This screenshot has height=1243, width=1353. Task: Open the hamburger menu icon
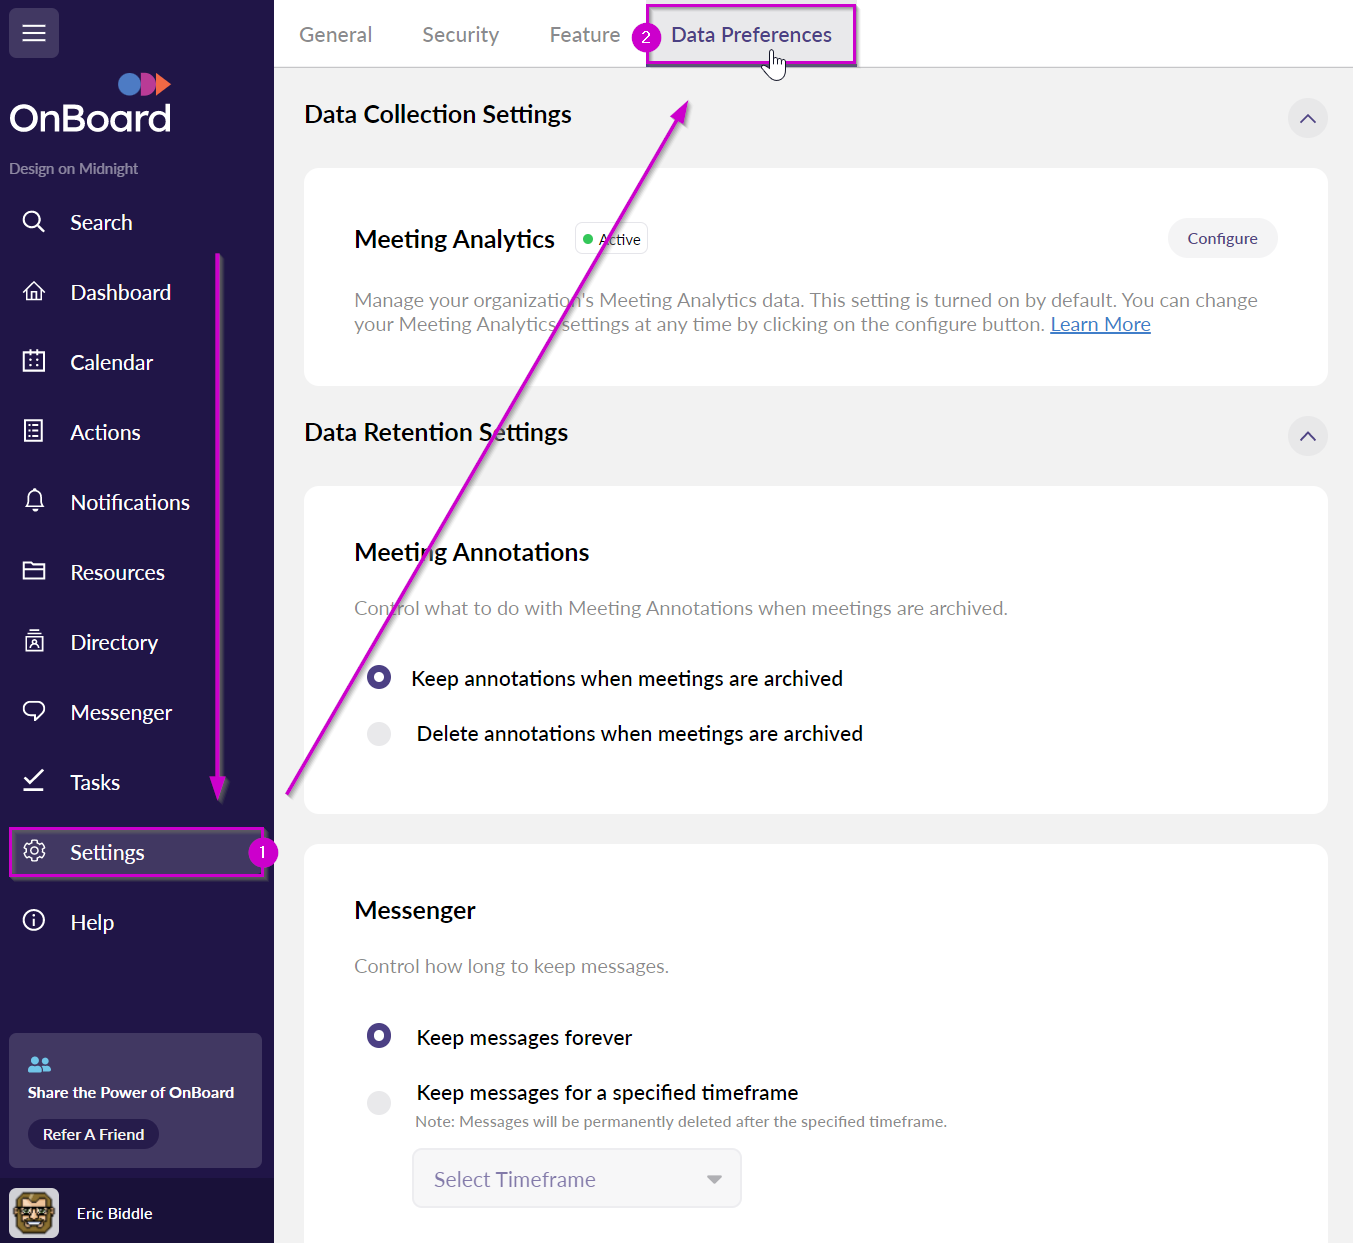(x=34, y=33)
